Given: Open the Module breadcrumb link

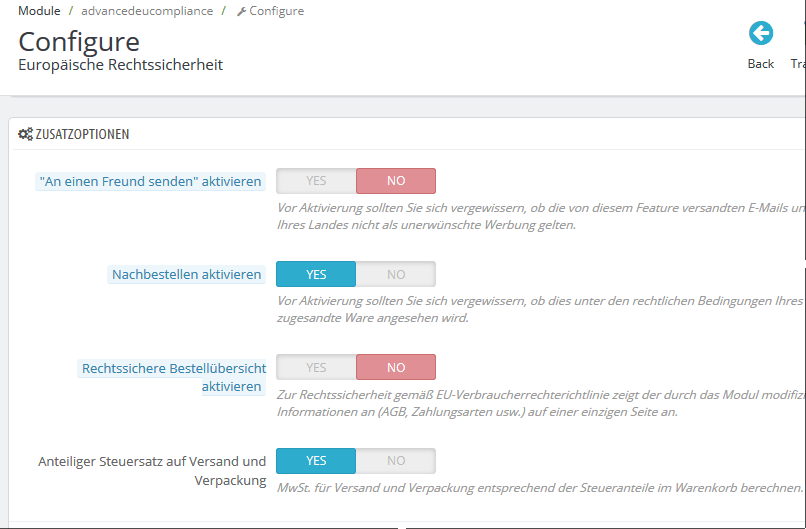Looking at the screenshot, I should pyautogui.click(x=39, y=11).
